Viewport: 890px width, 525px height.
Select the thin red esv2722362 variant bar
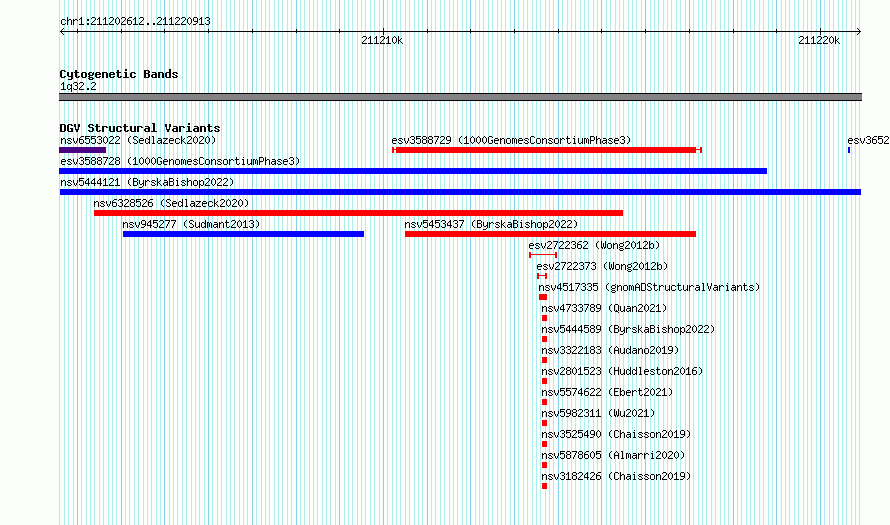[543, 255]
